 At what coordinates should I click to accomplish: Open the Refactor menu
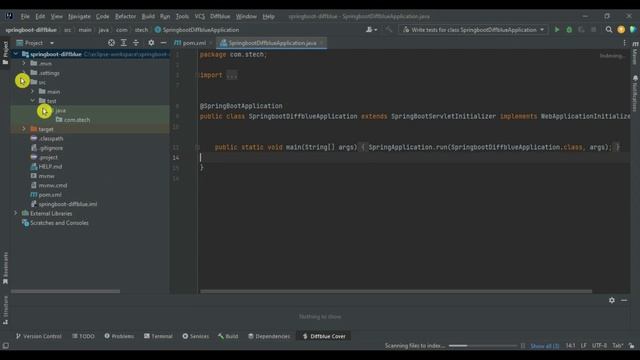pyautogui.click(x=125, y=16)
